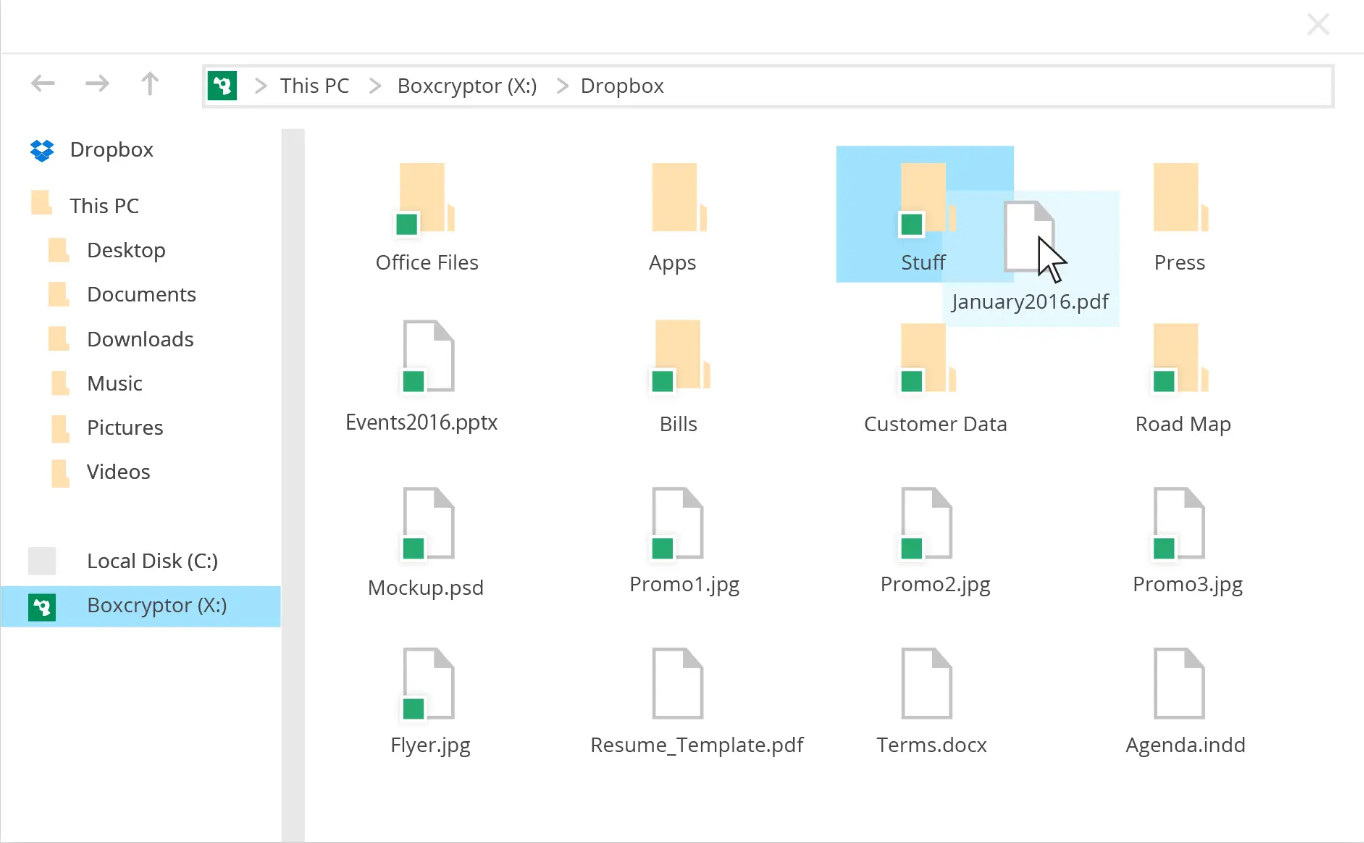The height and width of the screenshot is (843, 1364).
Task: Click the chevron before This PC
Action: 261,86
